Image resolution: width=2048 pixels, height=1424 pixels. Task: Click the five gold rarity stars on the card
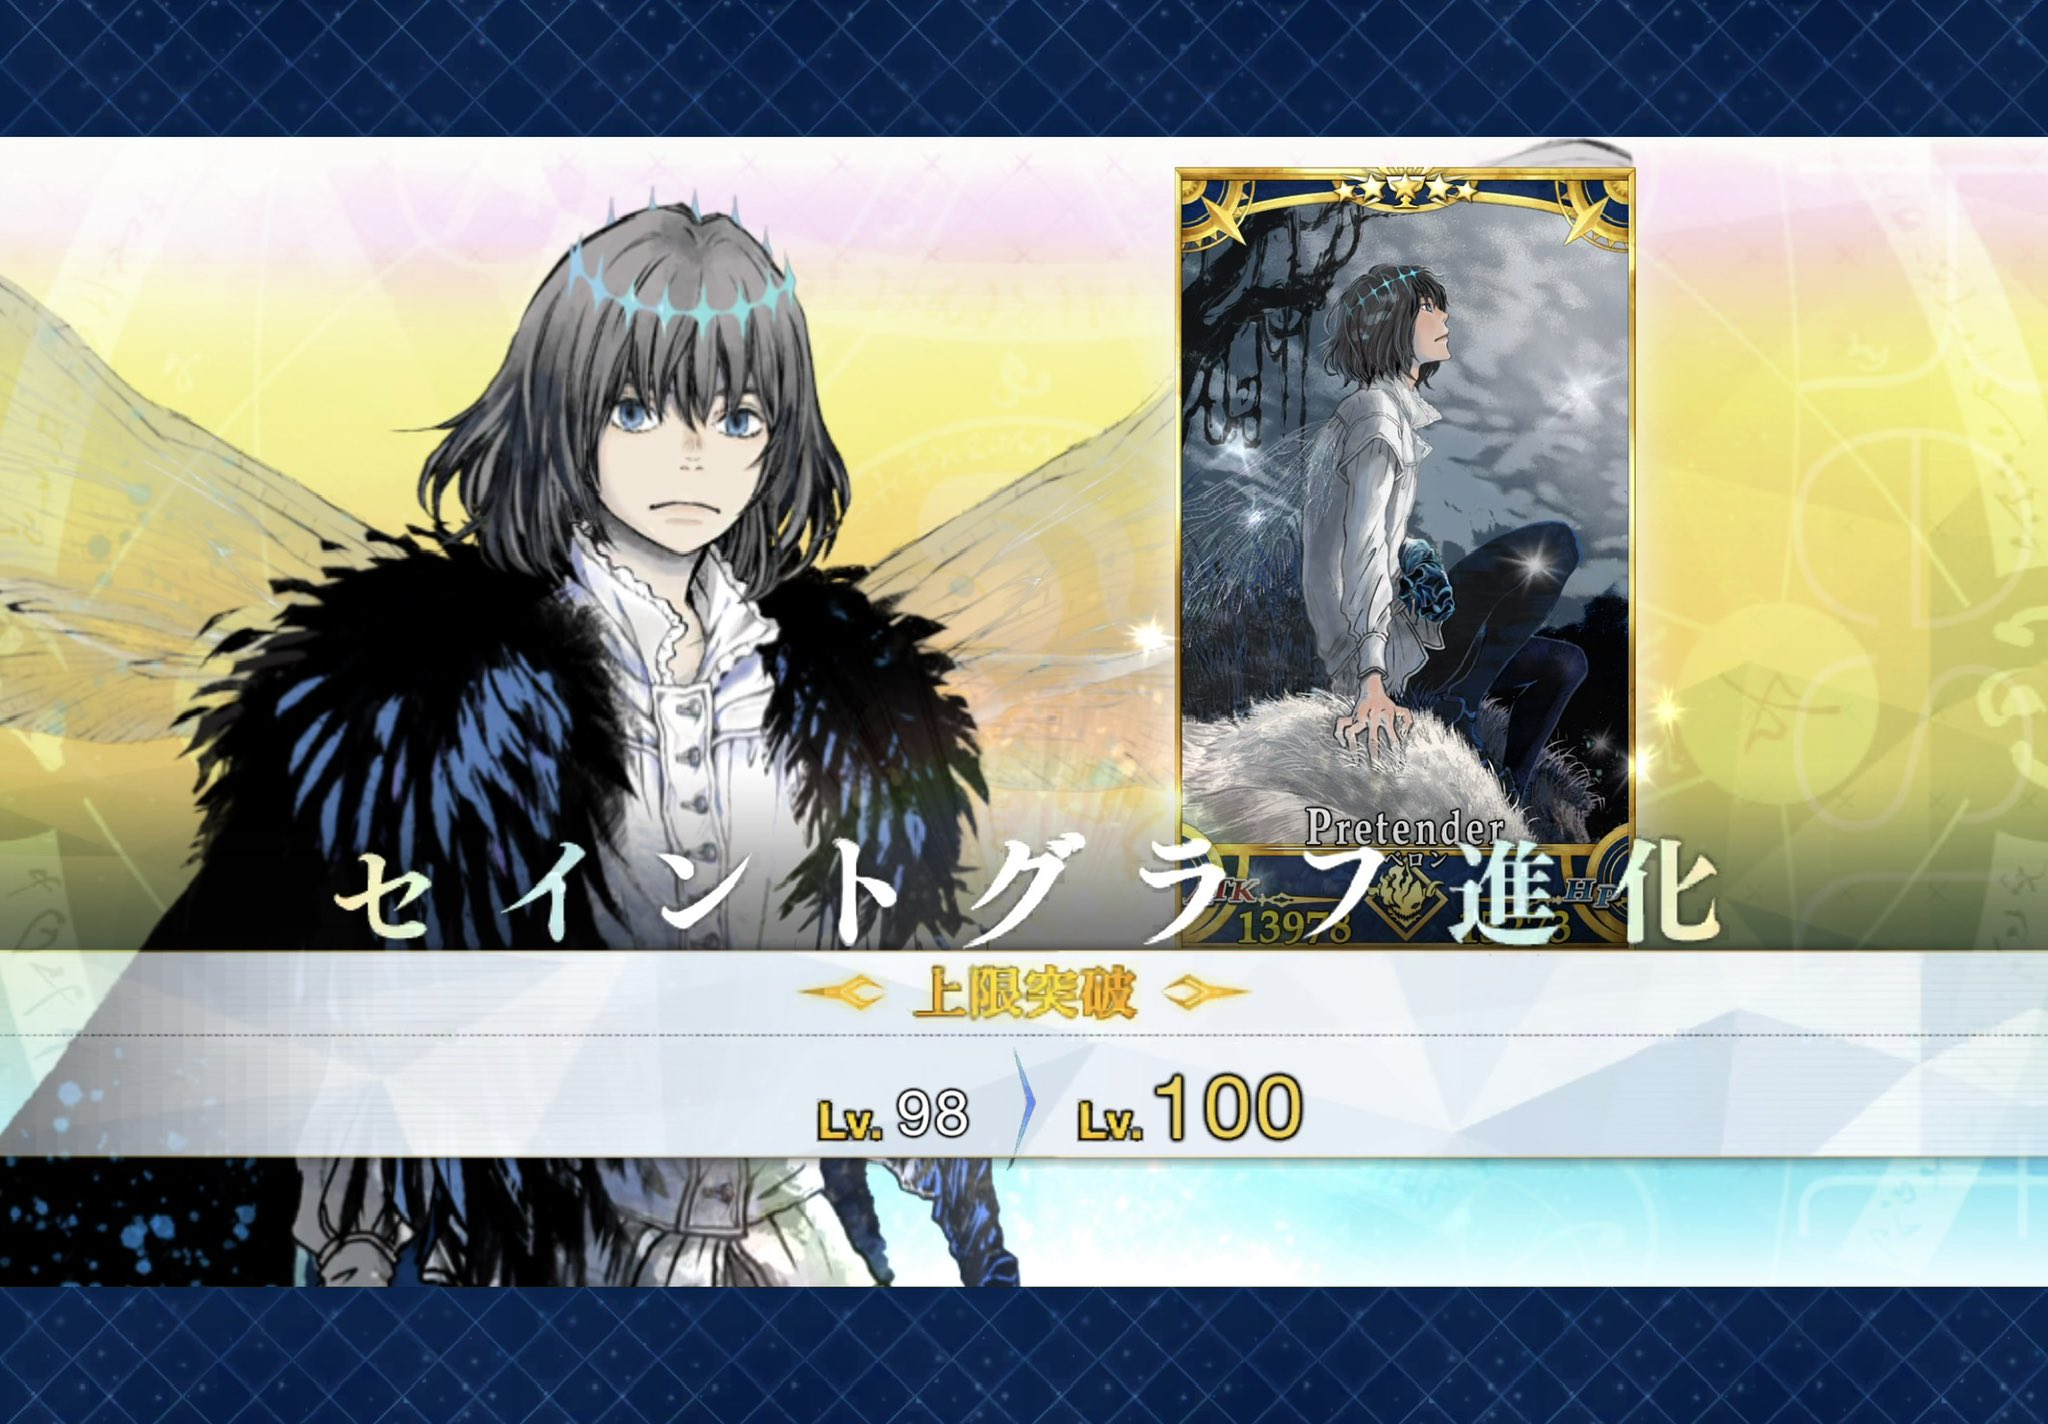click(1405, 188)
